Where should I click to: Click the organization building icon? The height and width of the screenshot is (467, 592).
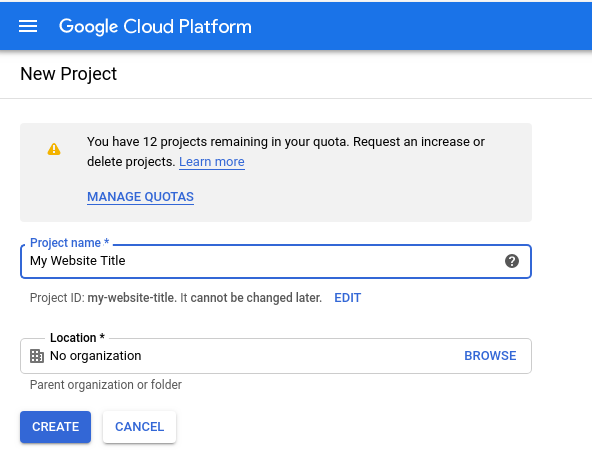click(37, 356)
